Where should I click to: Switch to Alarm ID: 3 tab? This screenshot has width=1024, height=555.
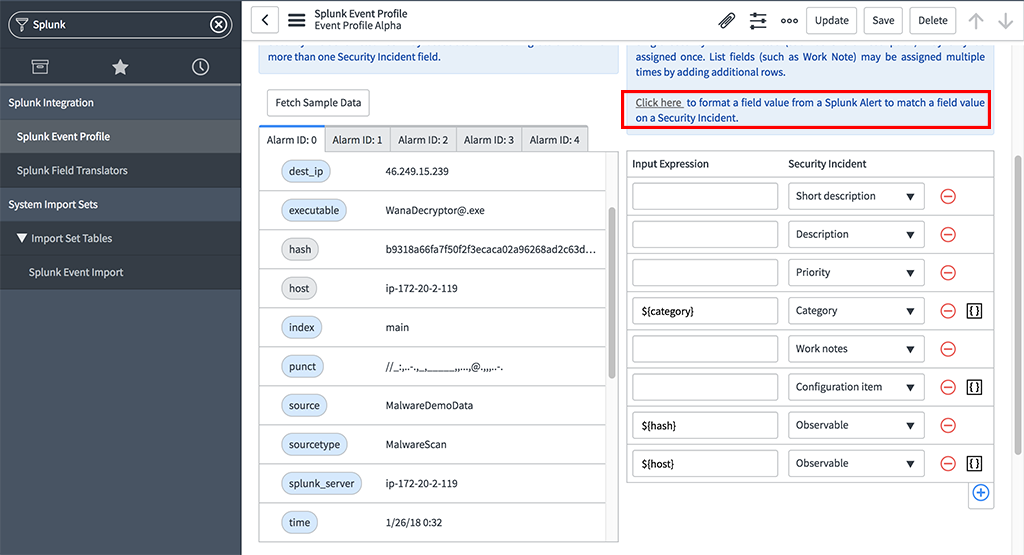tap(488, 140)
